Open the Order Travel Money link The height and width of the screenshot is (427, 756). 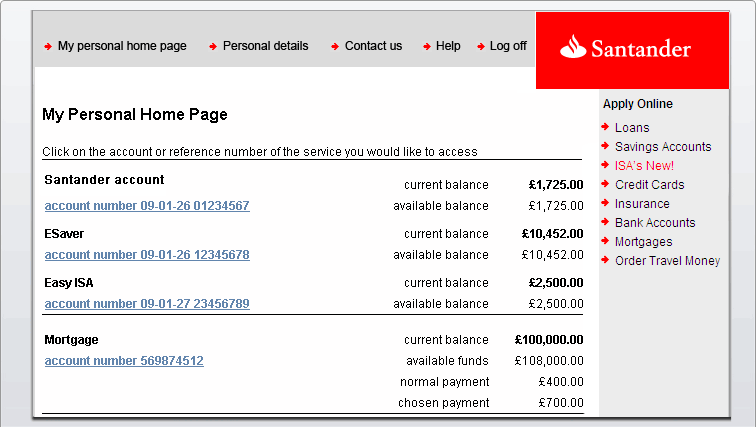tap(668, 261)
